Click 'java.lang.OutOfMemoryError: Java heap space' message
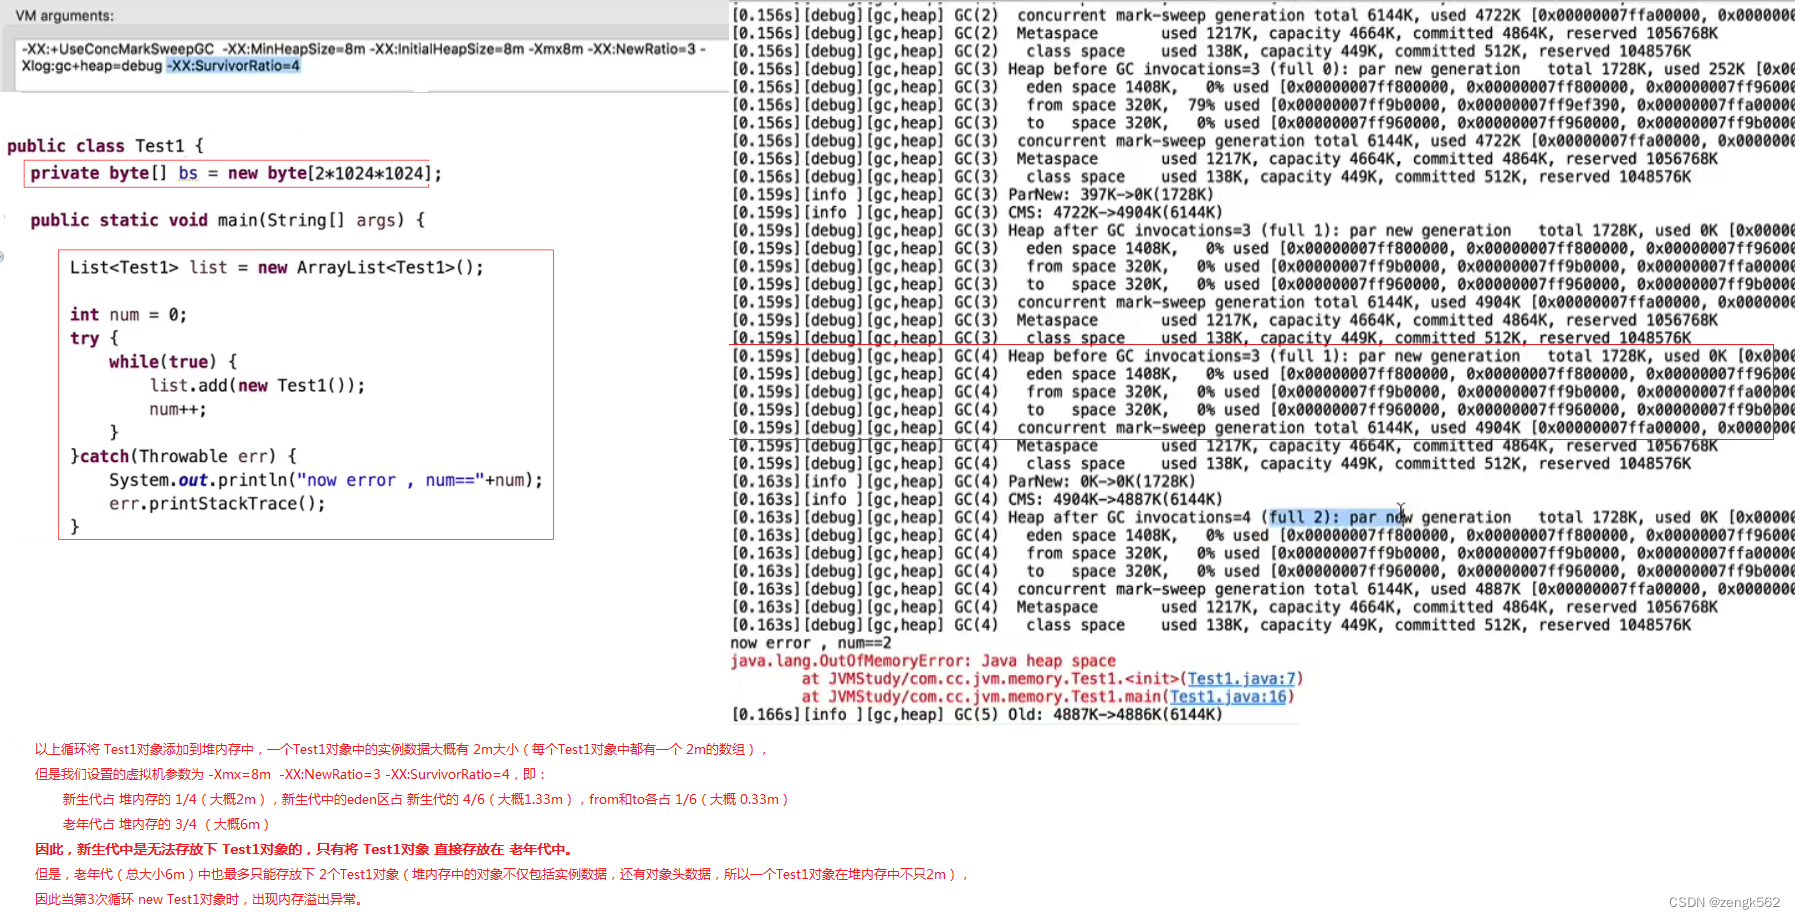 pos(922,661)
